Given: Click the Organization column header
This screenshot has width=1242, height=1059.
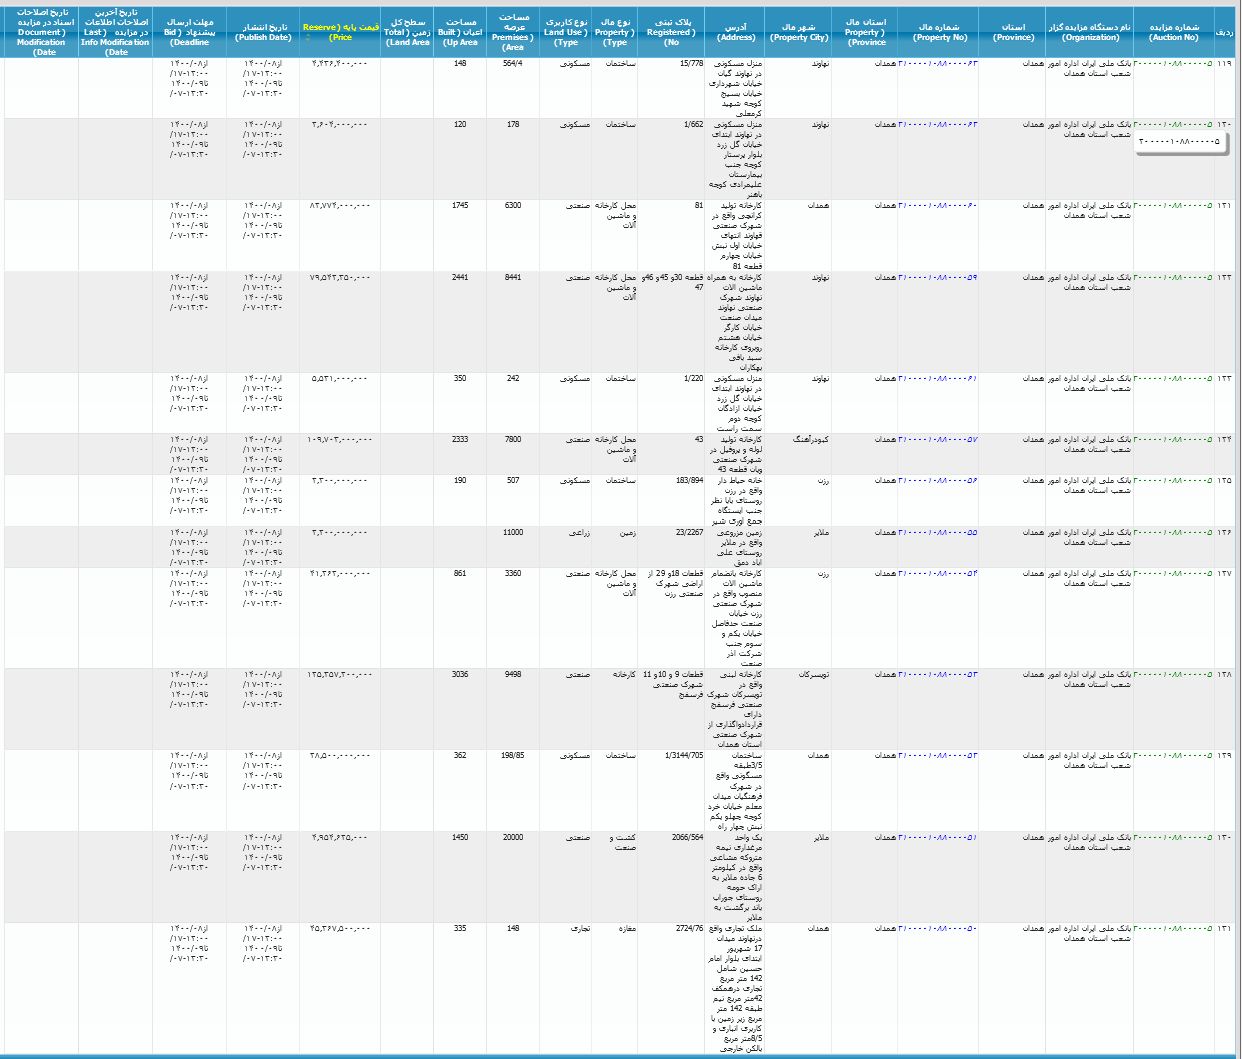Looking at the screenshot, I should (1089, 31).
